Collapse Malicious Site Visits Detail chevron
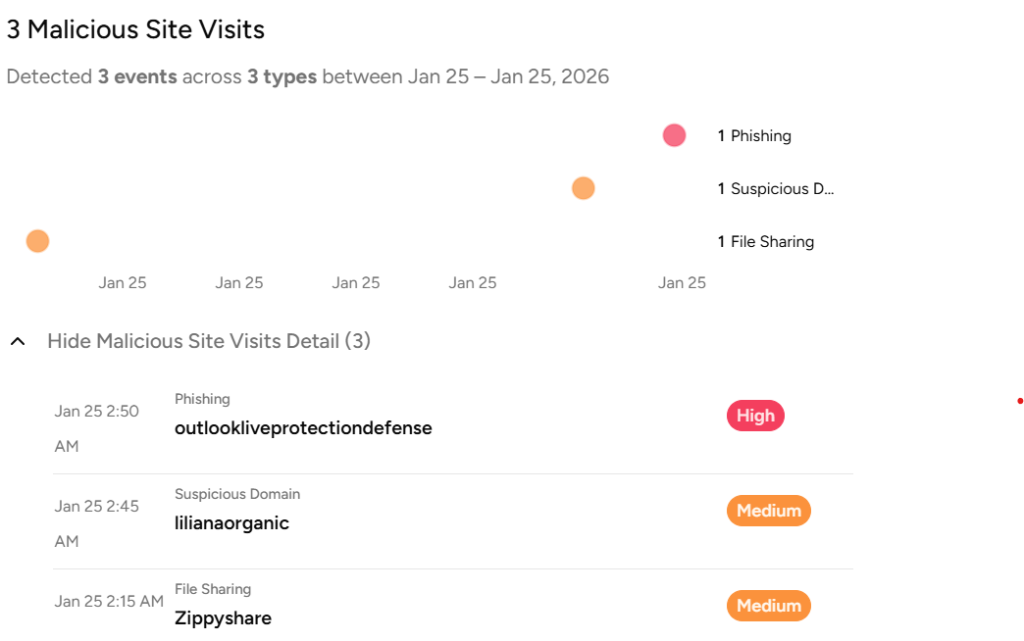 coord(18,341)
